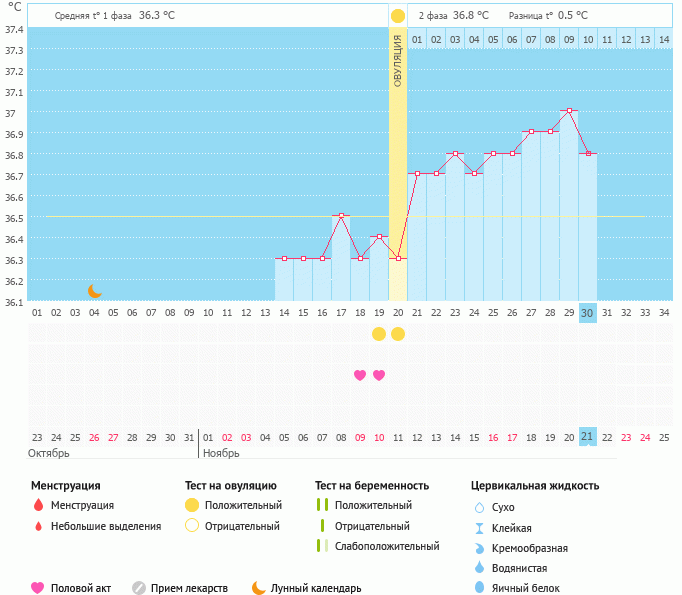Click positive ovulation test circle under day 20

click(398, 333)
